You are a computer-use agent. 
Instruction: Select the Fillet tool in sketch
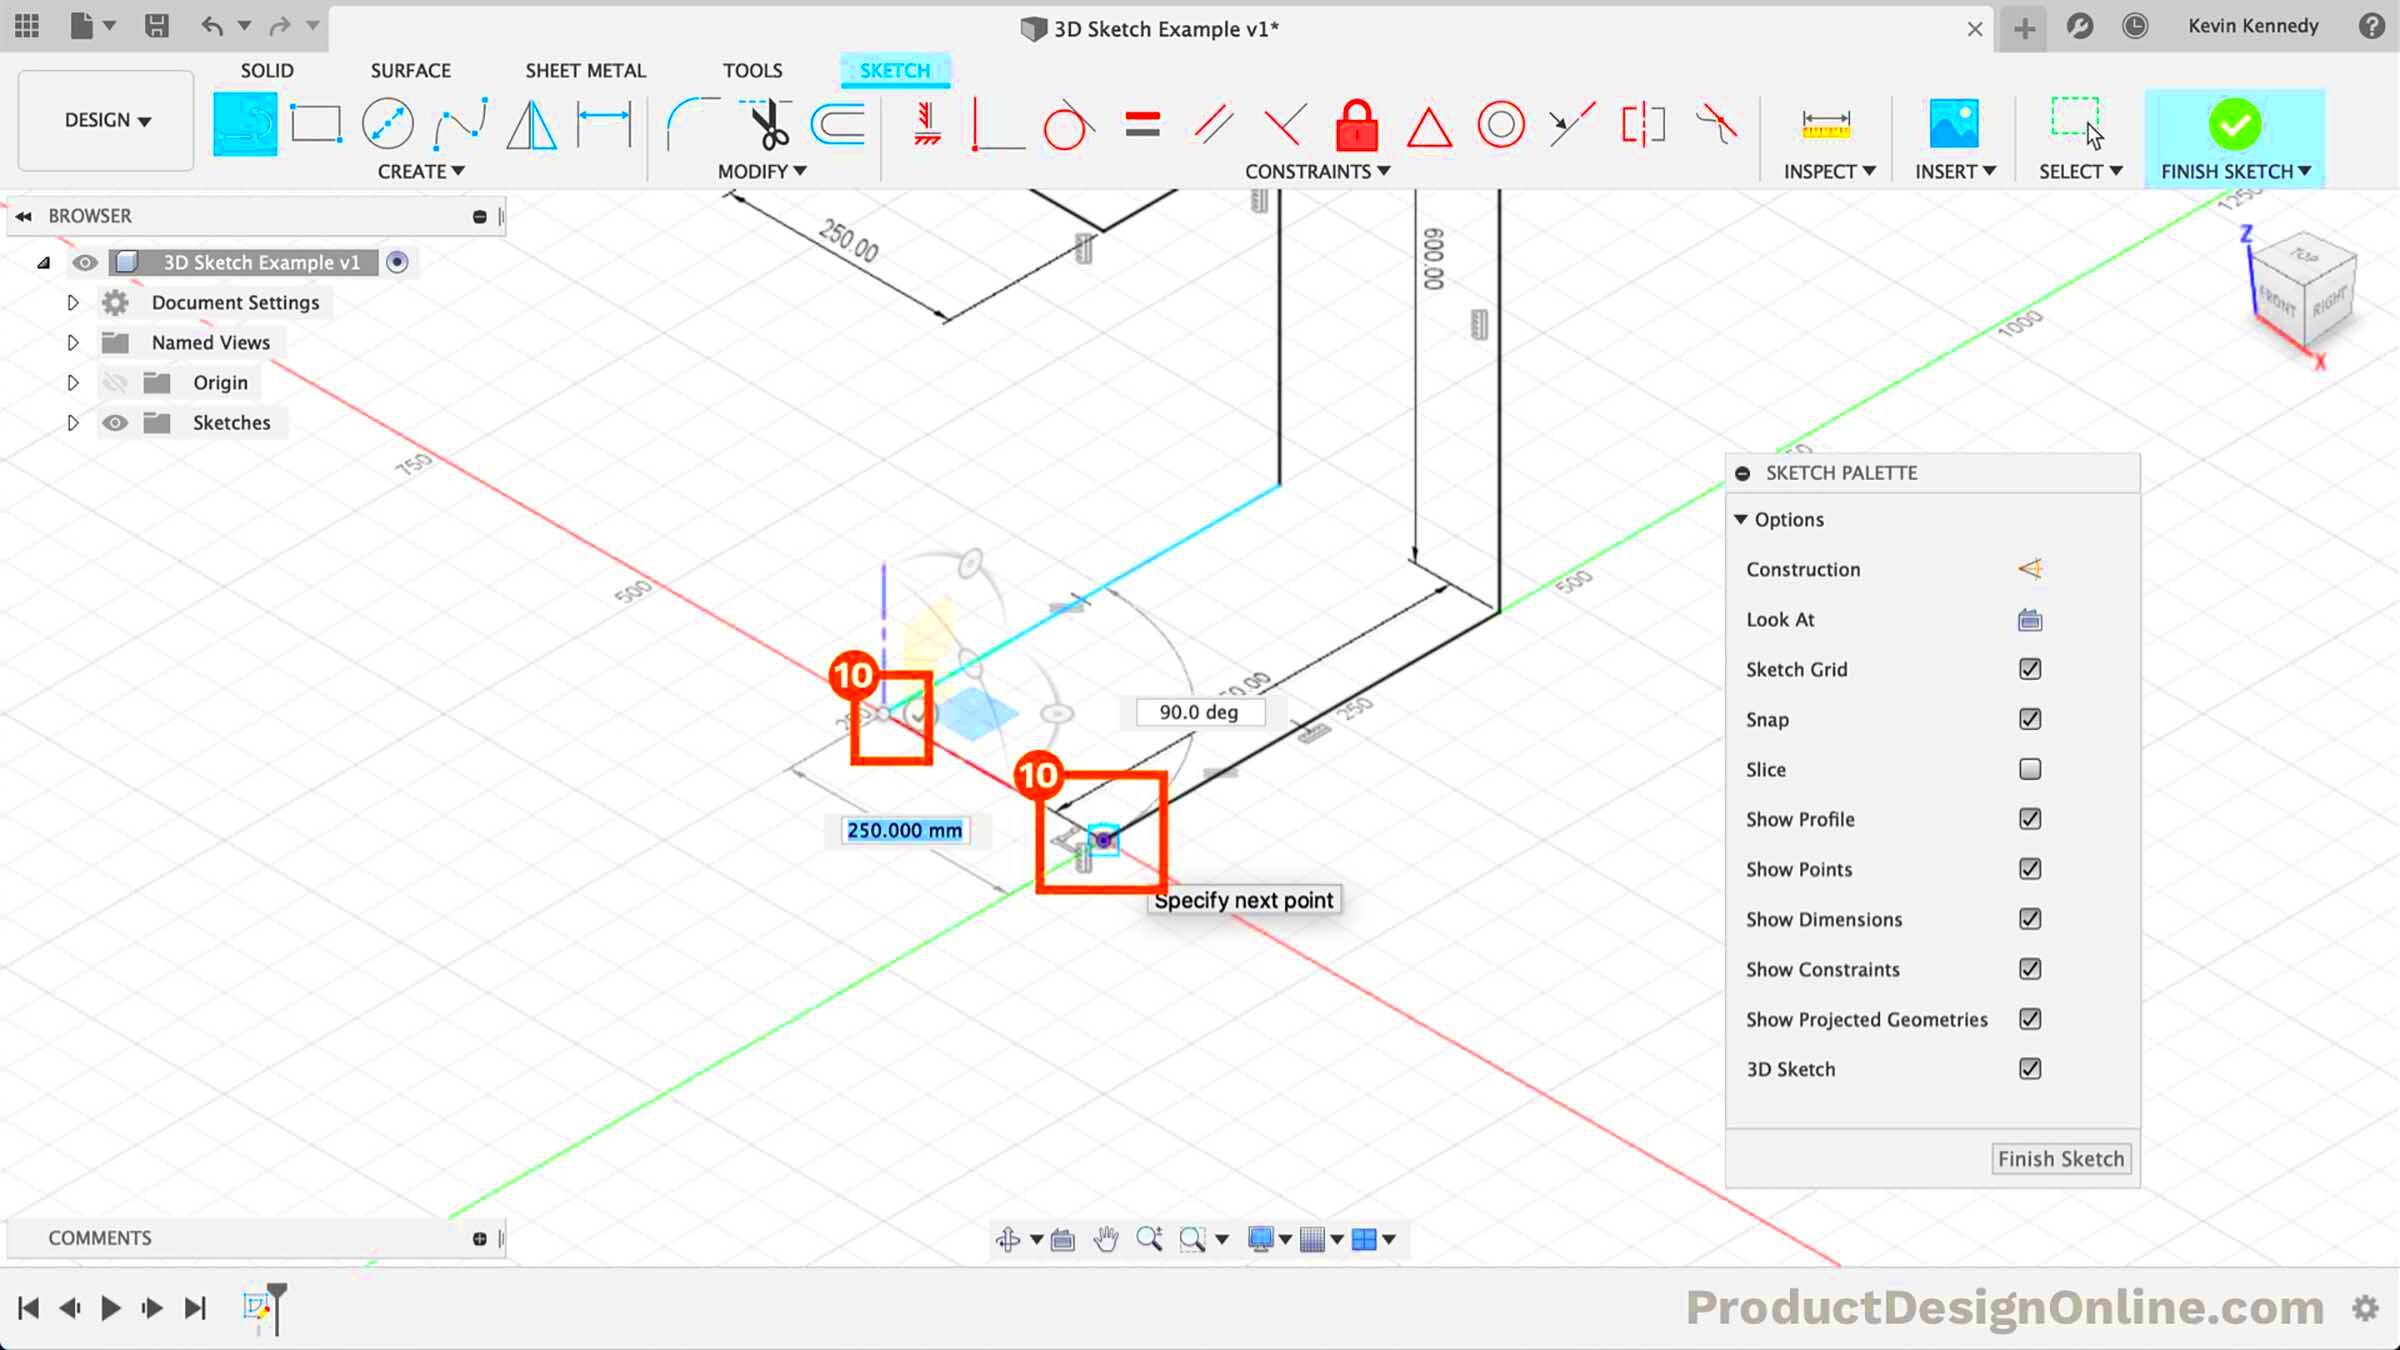689,124
